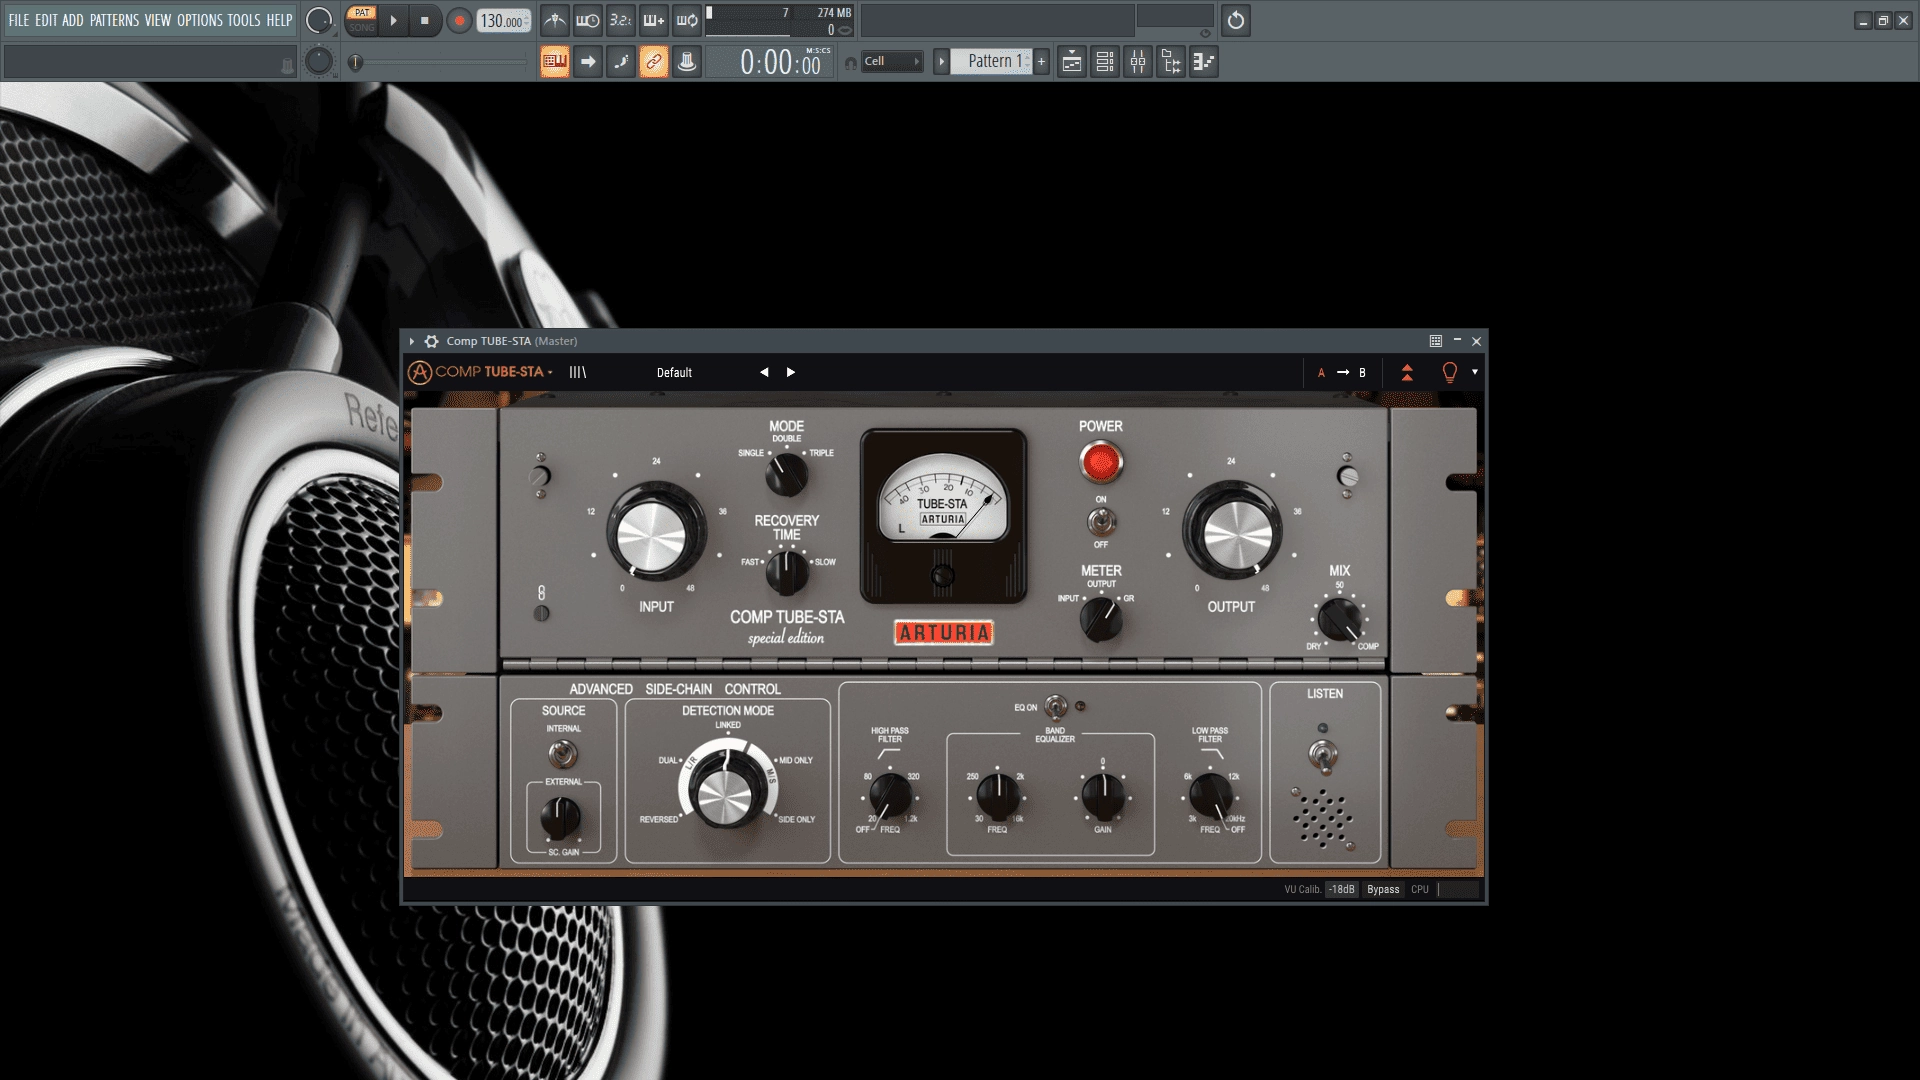The image size is (1920, 1080).
Task: Toggle the 3-2-1 countdown before recording
Action: [x=621, y=20]
